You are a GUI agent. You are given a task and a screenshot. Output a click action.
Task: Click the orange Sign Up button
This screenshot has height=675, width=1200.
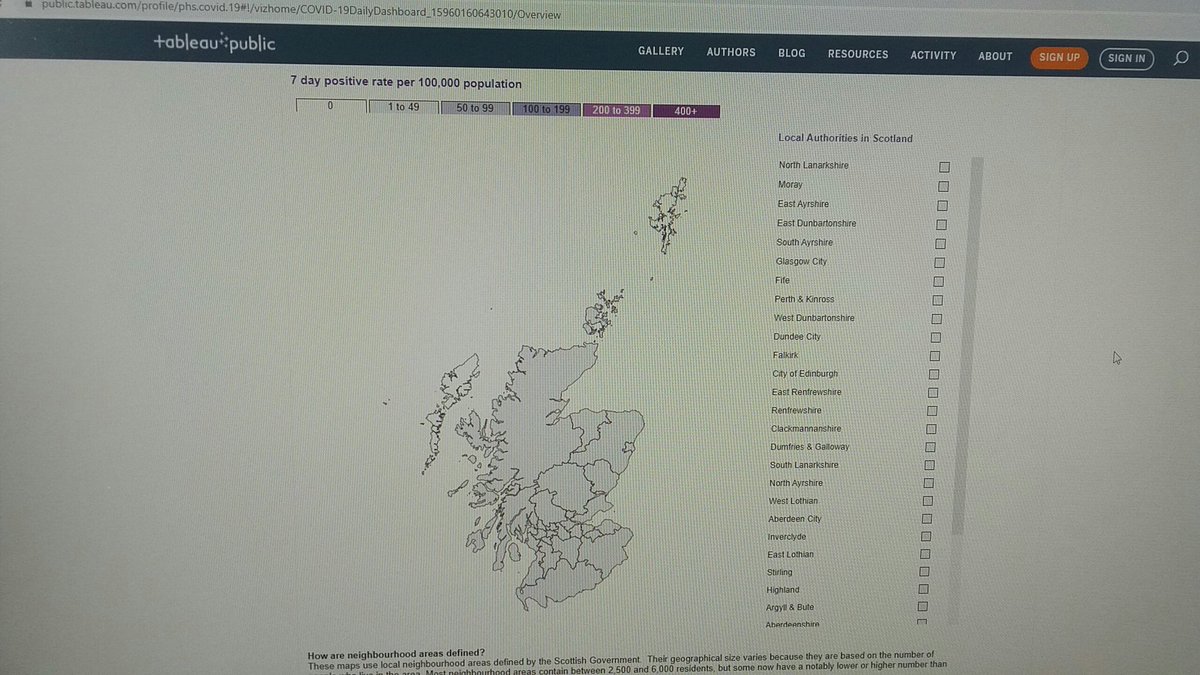(x=1058, y=57)
